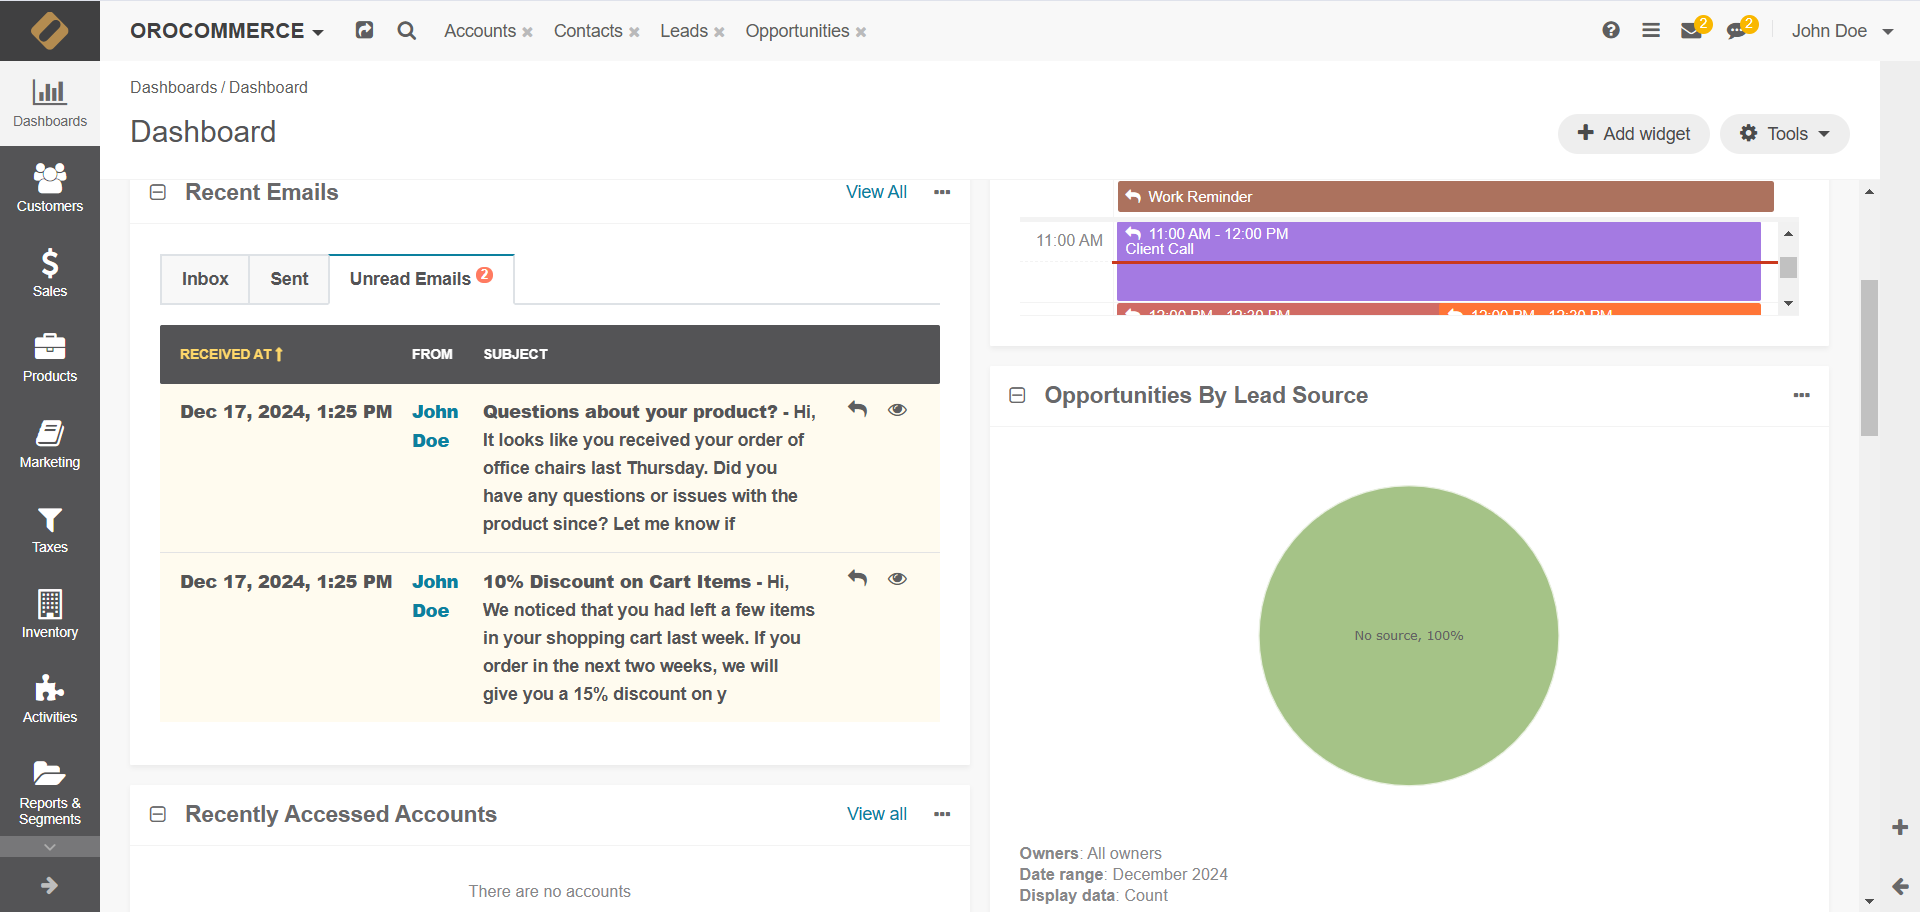Open the Marketing sidebar menu
Image resolution: width=1920 pixels, height=912 pixels.
[x=50, y=445]
